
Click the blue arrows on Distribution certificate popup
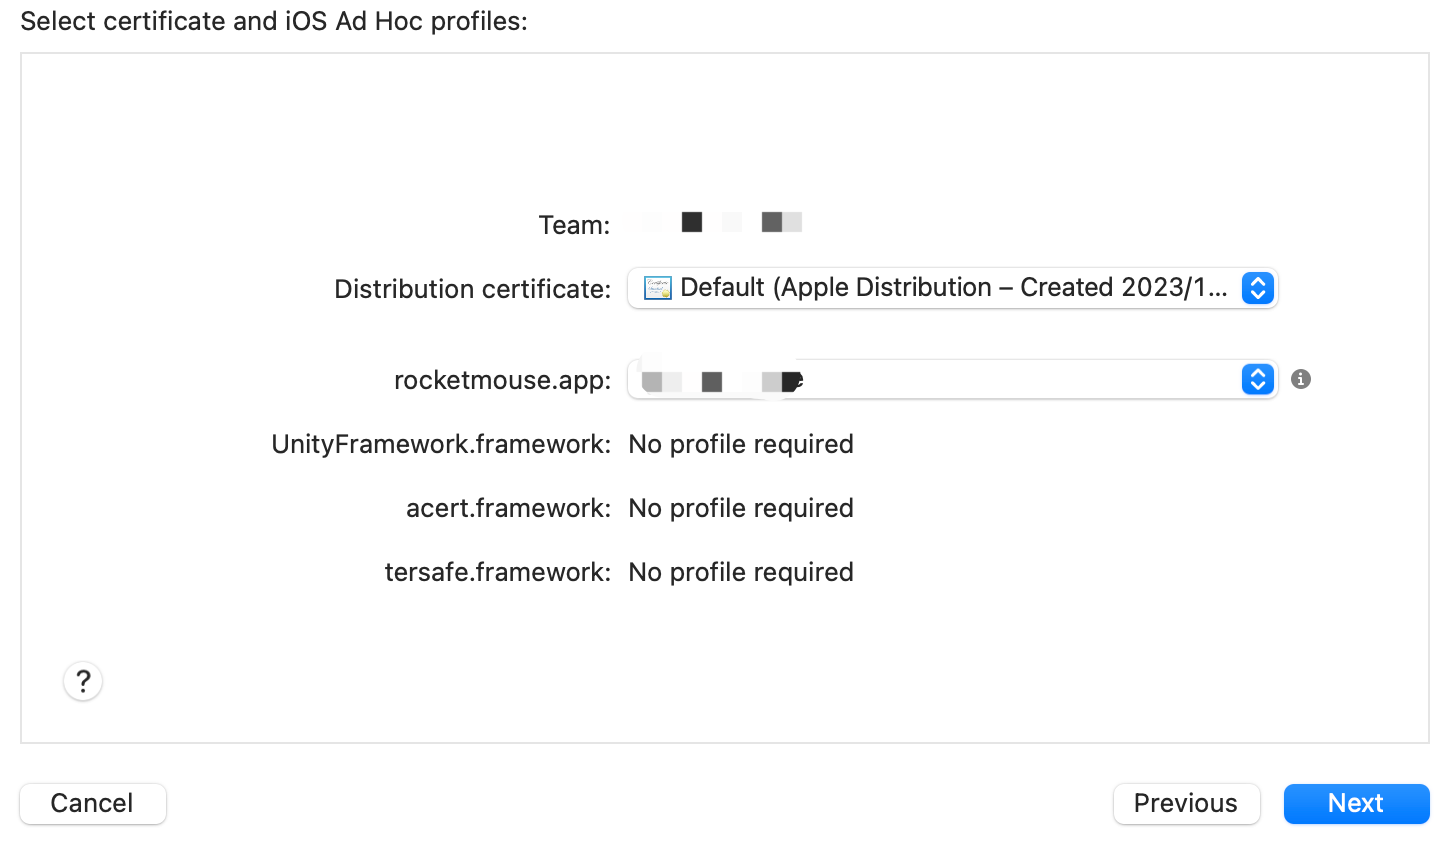[1257, 288]
